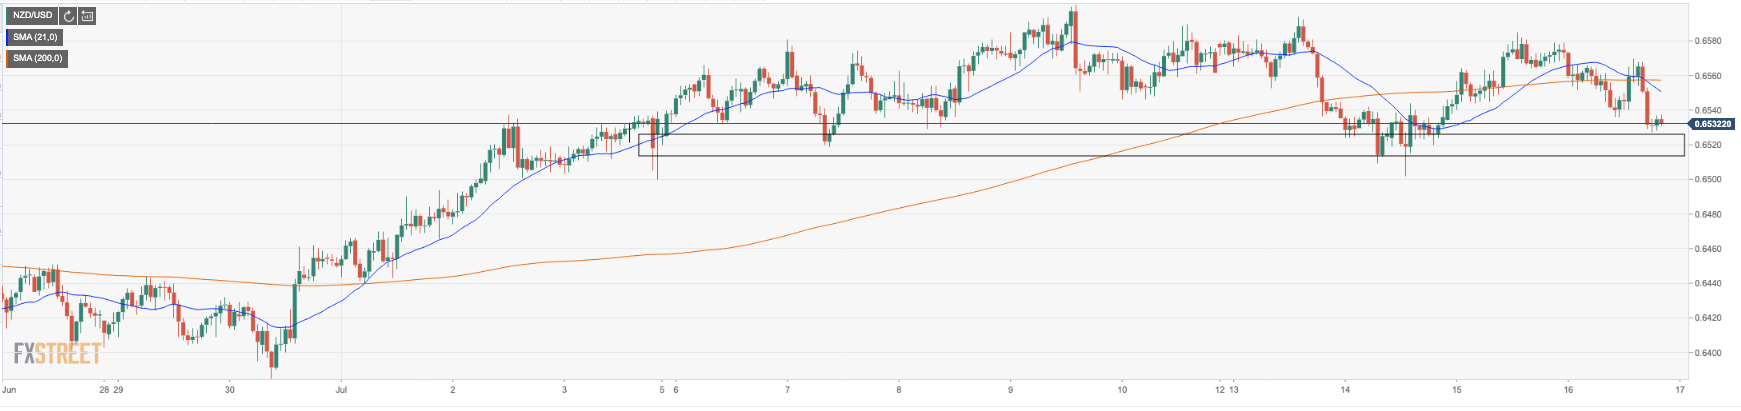Click the current price tag 0.653220
The image size is (1741, 411).
(1713, 124)
